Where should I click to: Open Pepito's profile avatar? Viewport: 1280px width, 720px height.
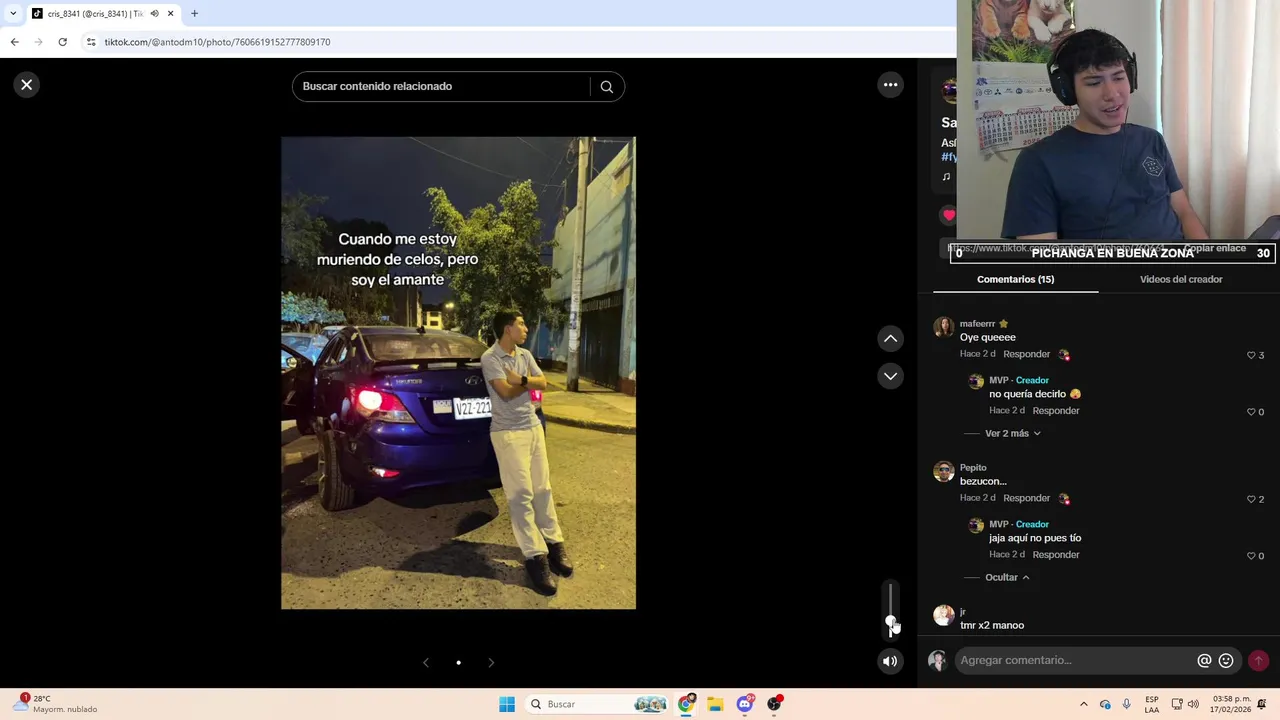point(943,472)
